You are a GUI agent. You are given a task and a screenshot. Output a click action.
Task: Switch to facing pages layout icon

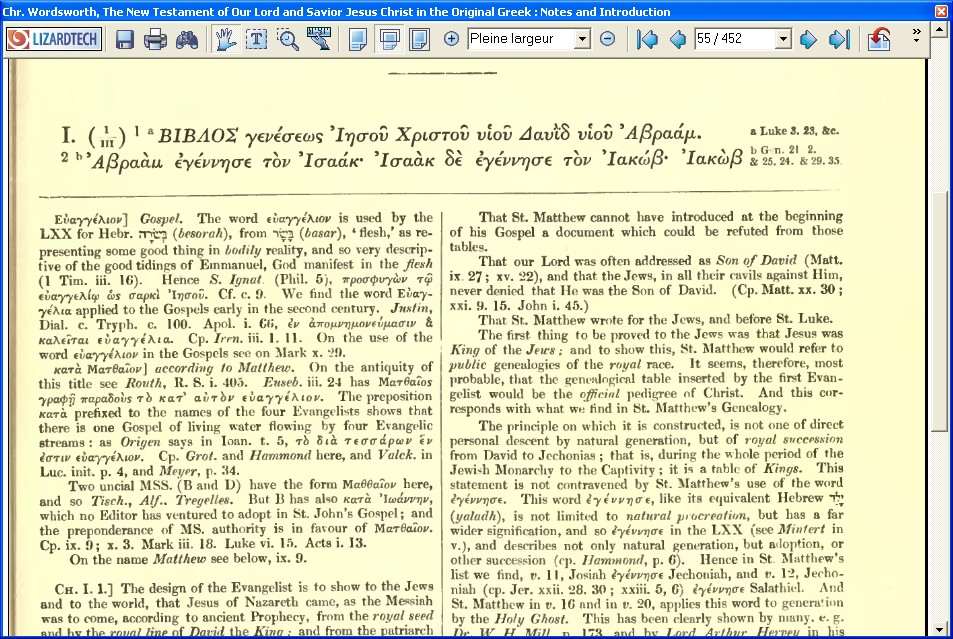[x=419, y=40]
